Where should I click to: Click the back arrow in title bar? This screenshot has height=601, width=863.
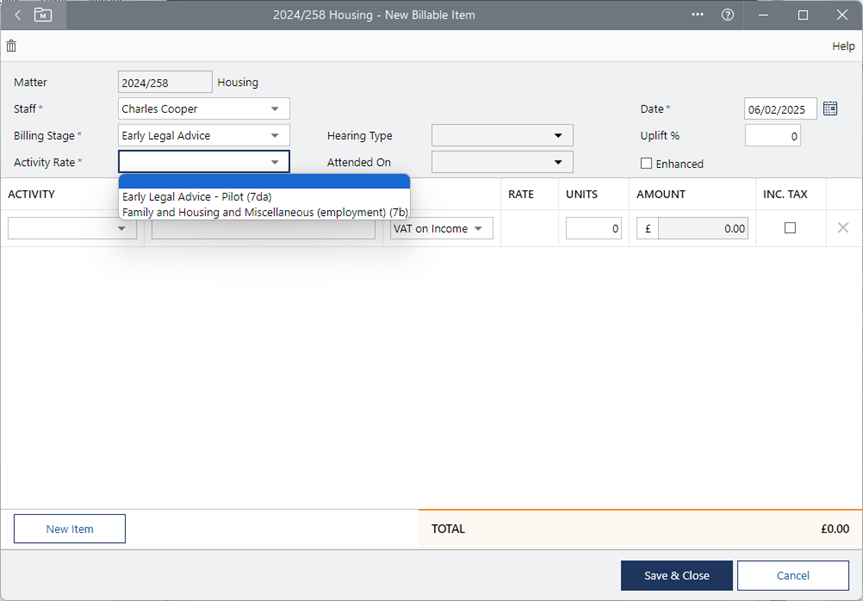pos(17,15)
